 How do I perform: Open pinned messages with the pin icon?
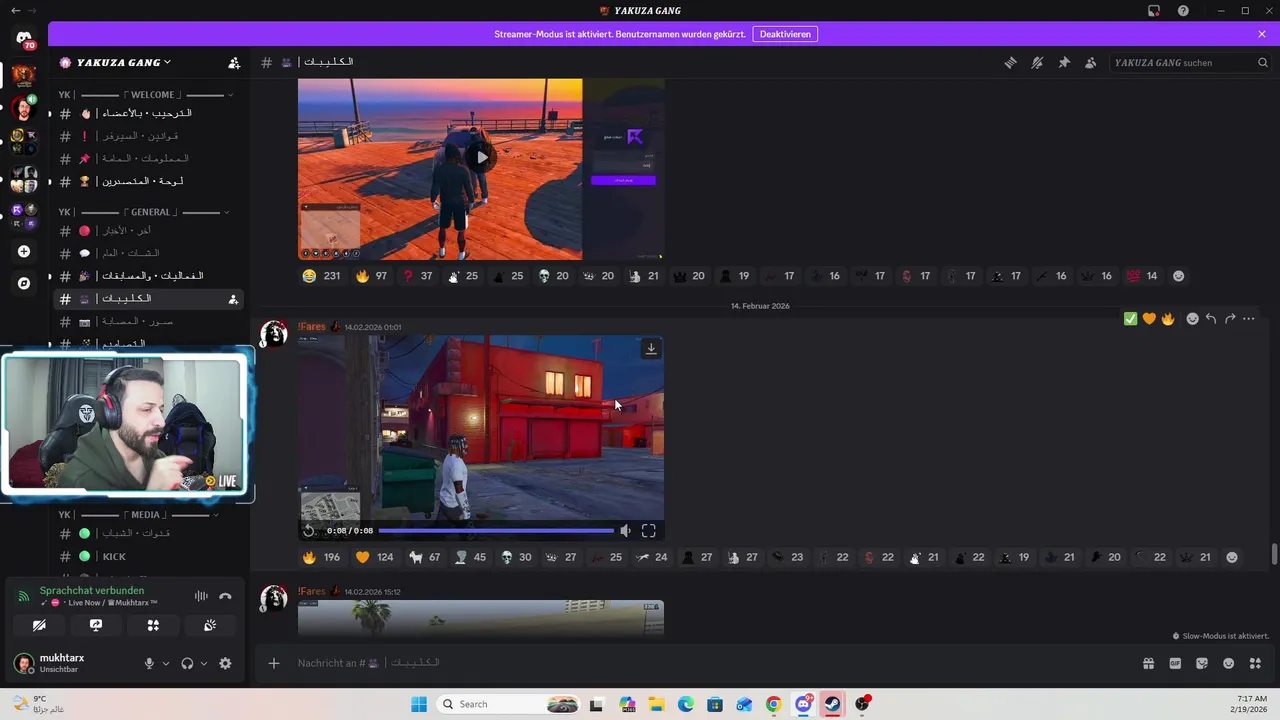1064,62
